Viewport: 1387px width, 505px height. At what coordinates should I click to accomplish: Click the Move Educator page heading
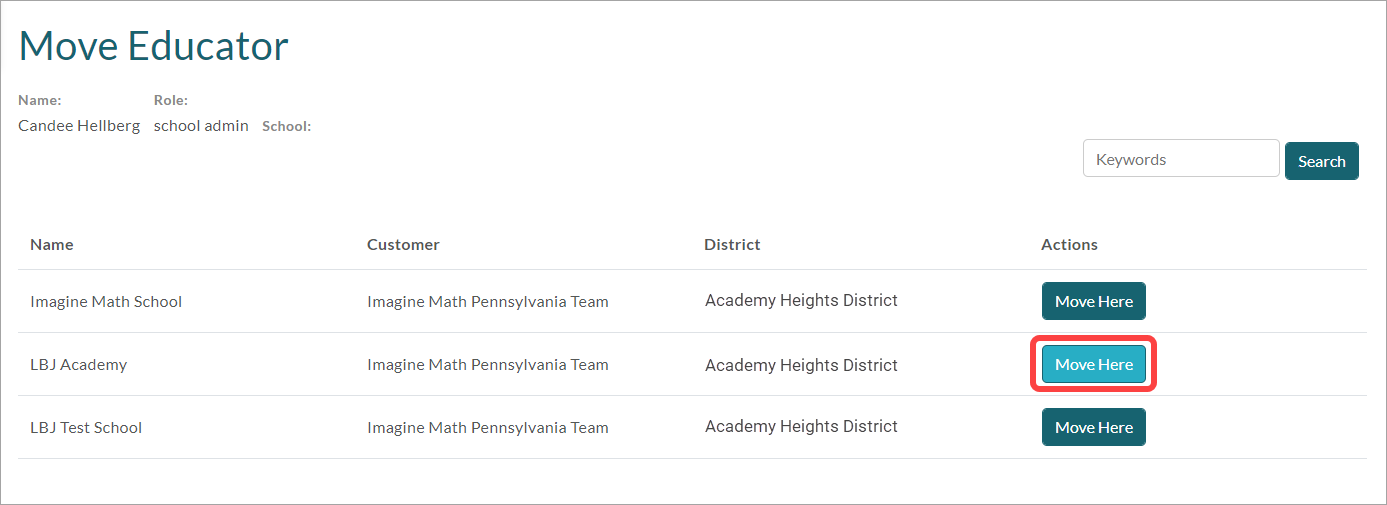pyautogui.click(x=154, y=46)
